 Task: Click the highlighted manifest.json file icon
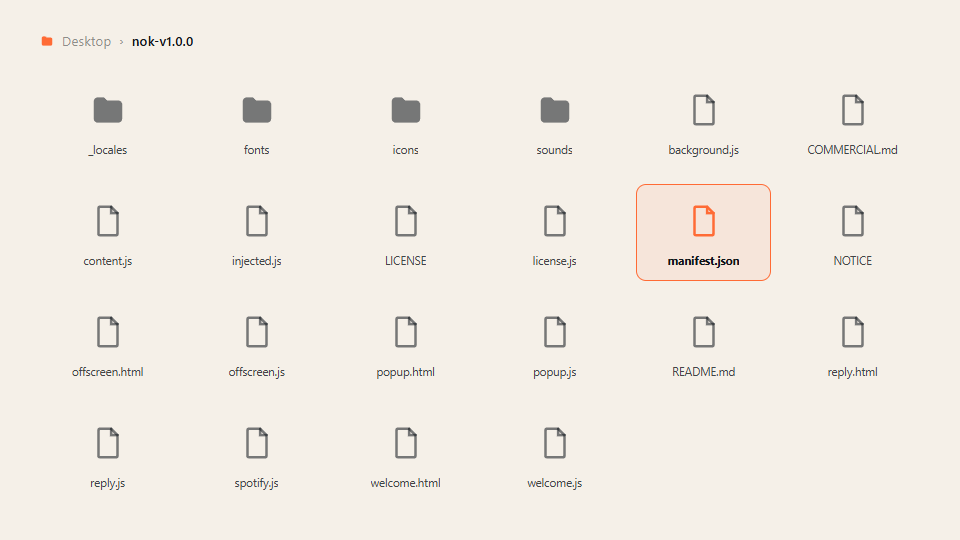(x=703, y=221)
